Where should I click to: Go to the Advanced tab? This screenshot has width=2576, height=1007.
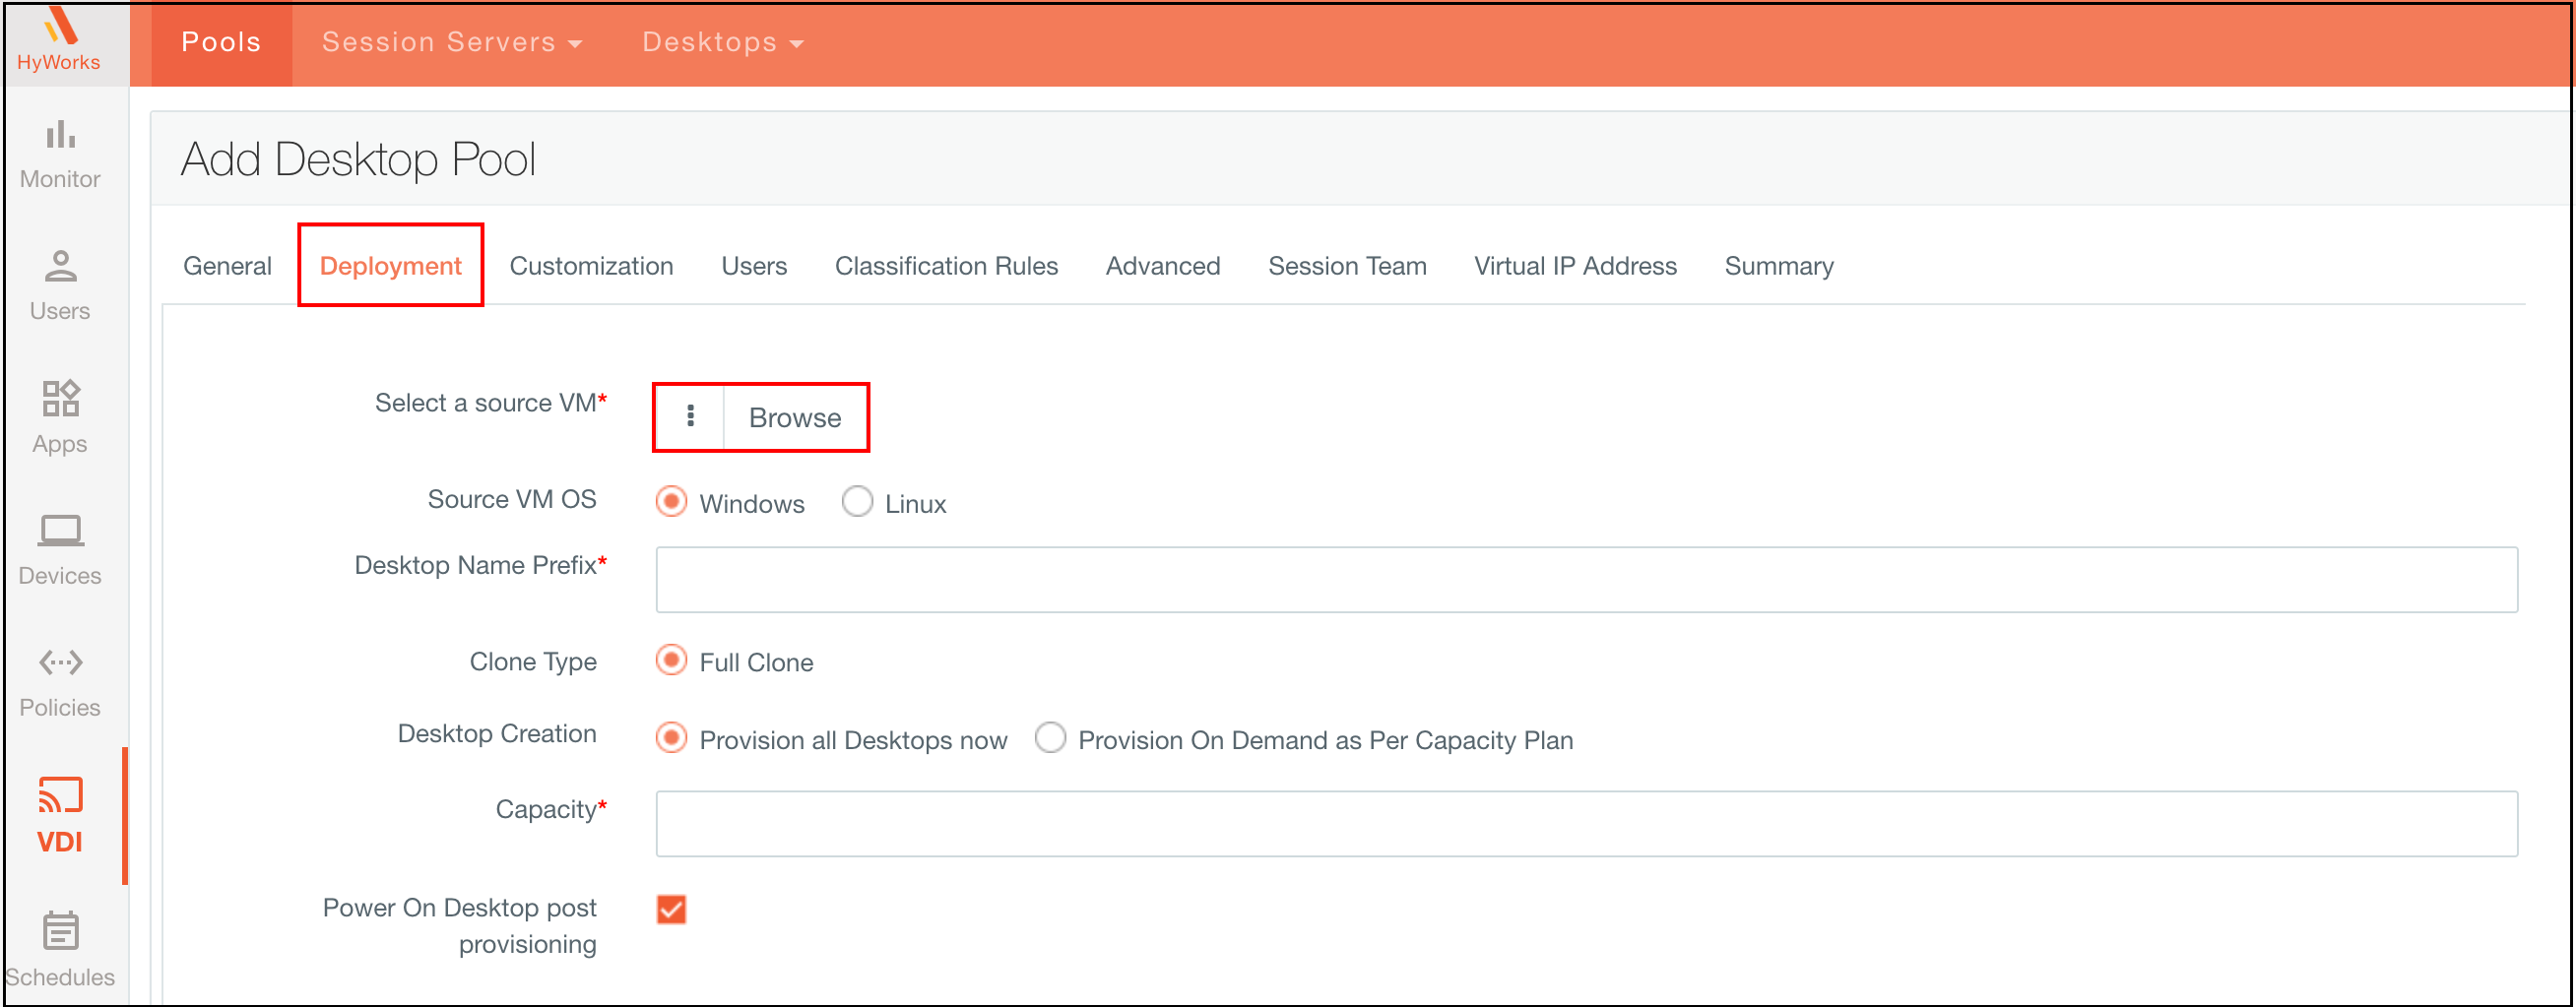point(1163,266)
